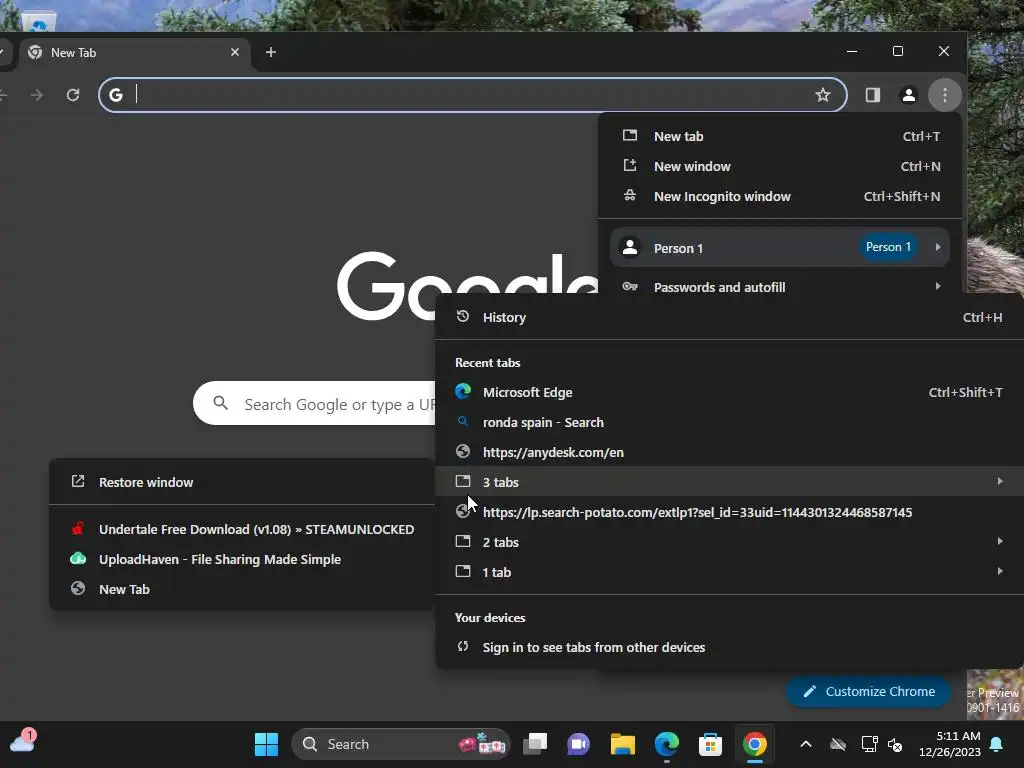Choose New window from Chrome menu
The width and height of the screenshot is (1024, 768).
[780, 167]
